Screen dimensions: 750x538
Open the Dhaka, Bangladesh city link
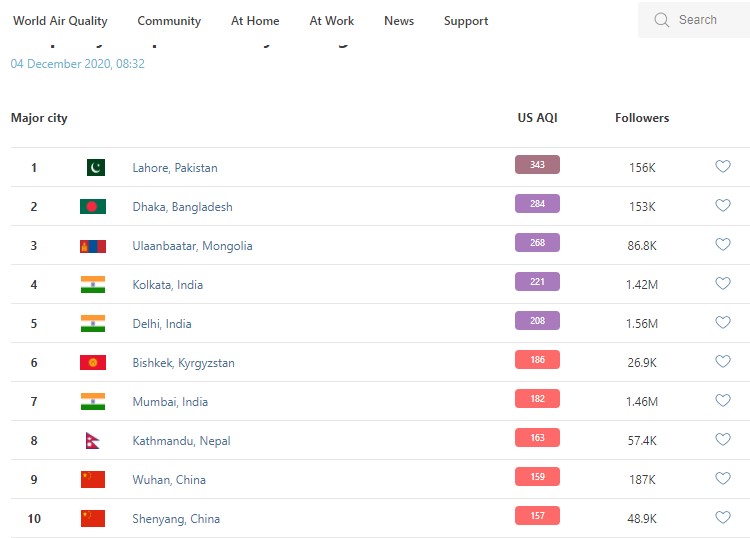click(x=182, y=207)
